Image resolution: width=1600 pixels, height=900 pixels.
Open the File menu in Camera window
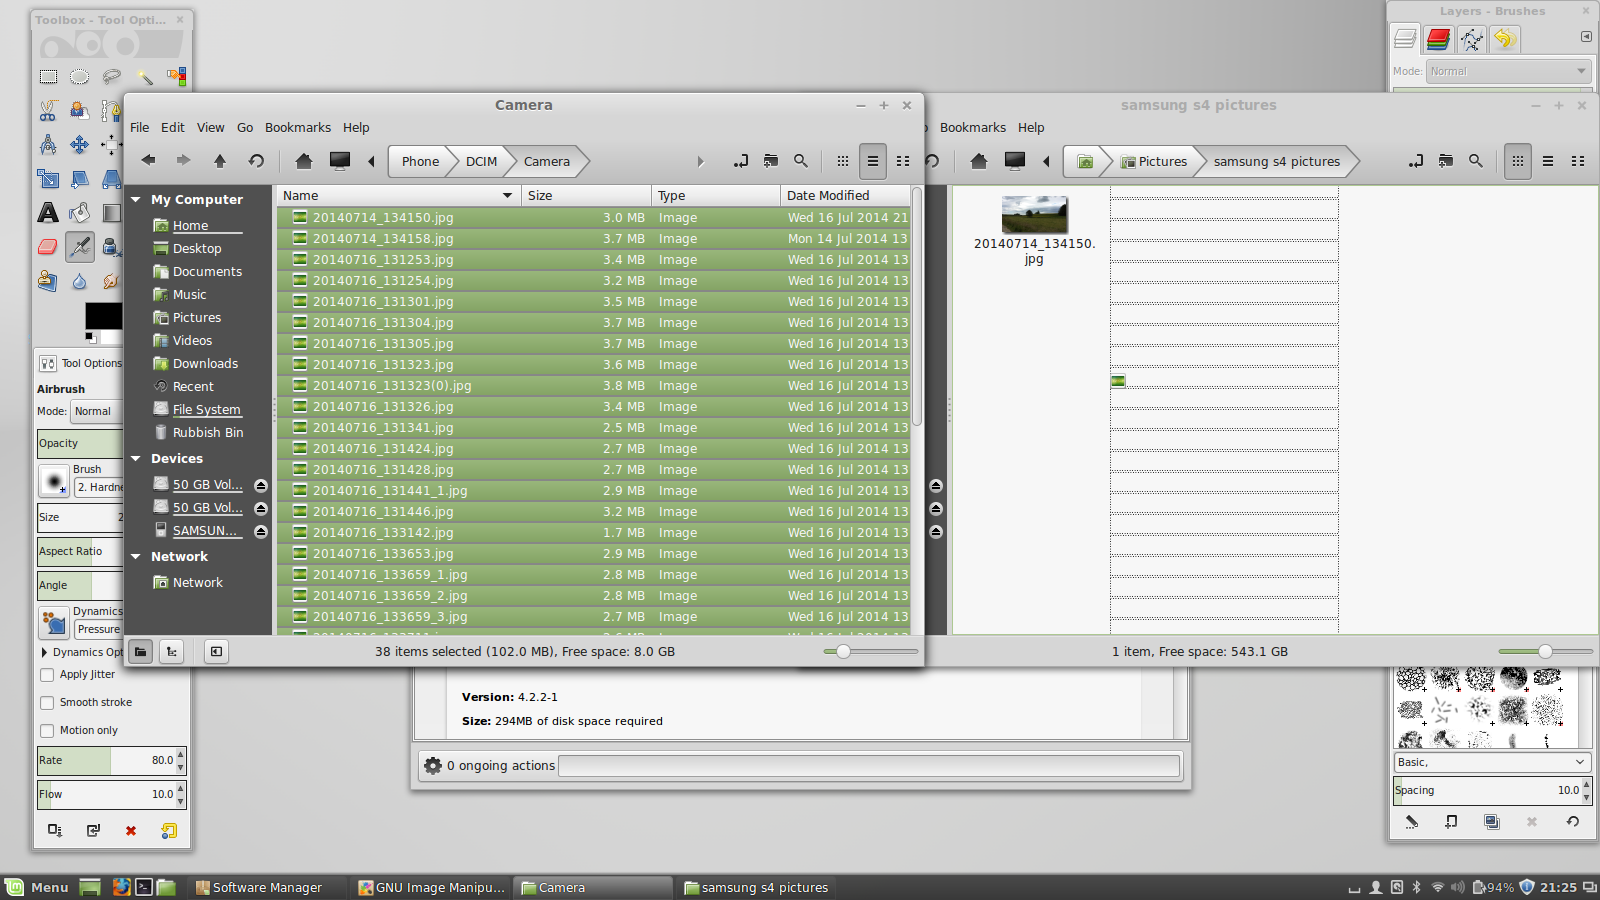[140, 127]
